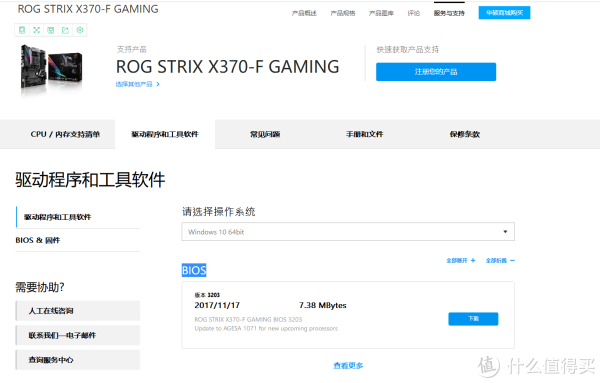This screenshot has width=600, height=383.
Task: Click the plus icon to expand all (全部展开)
Action: (473, 261)
